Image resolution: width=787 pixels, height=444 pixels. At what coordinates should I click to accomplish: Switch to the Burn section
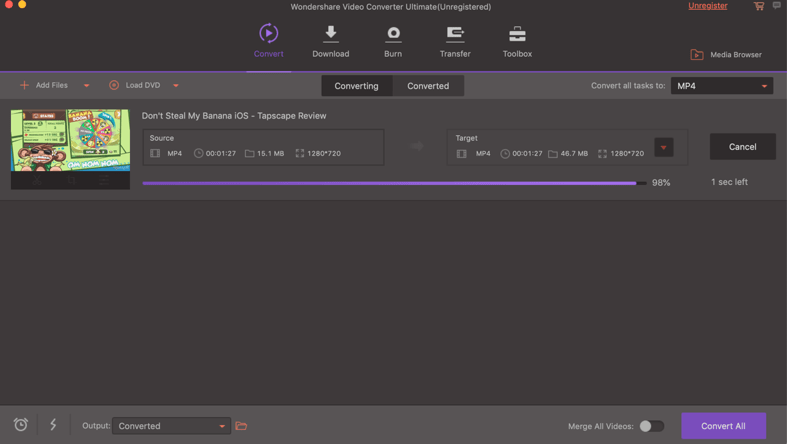point(393,41)
